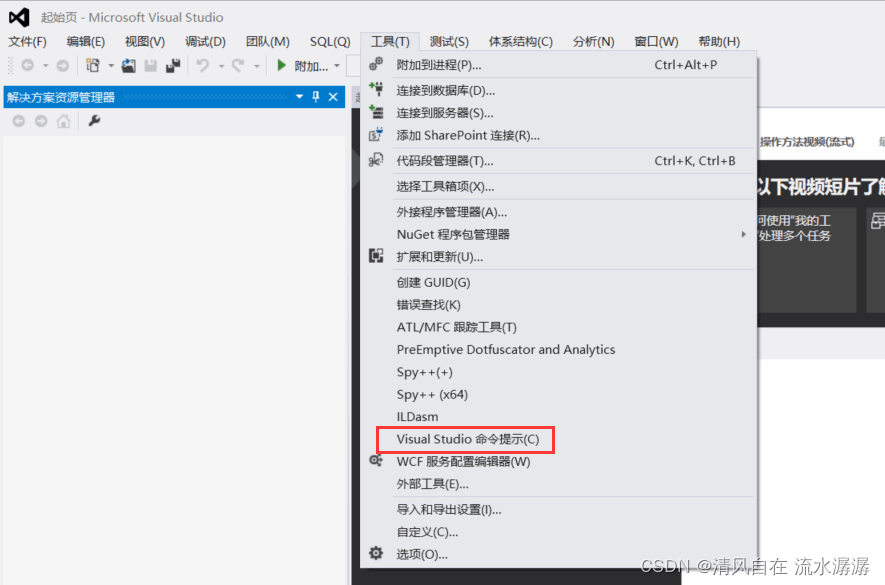The height and width of the screenshot is (585, 885).
Task: Open the 团队(M) menu
Action: point(268,42)
